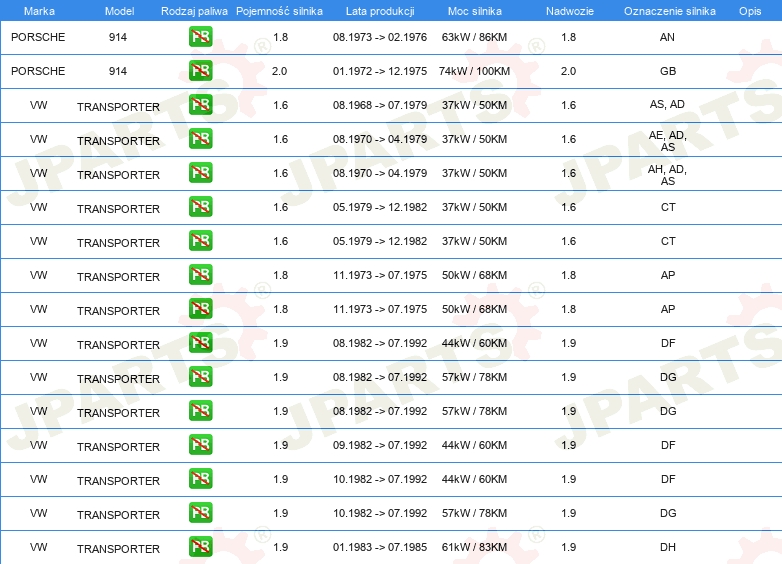782x564 pixels.
Task: Click model 914 in the 63kW row
Action: point(118,37)
